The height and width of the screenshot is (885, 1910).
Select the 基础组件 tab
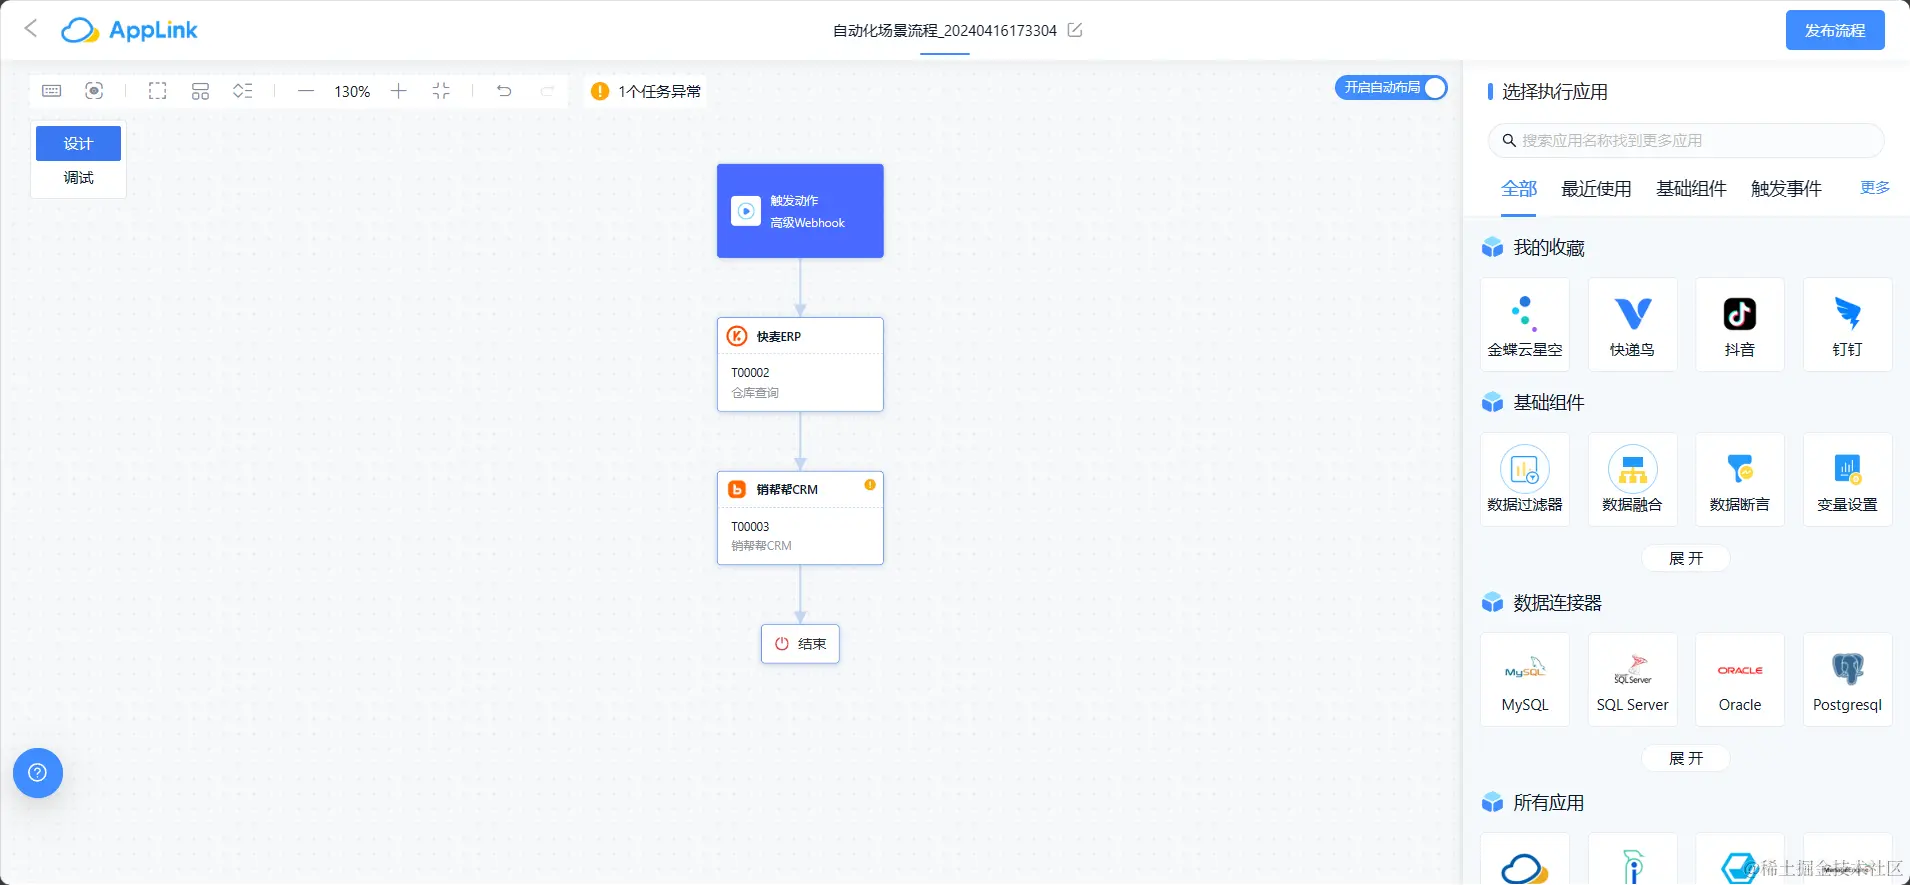click(x=1691, y=189)
